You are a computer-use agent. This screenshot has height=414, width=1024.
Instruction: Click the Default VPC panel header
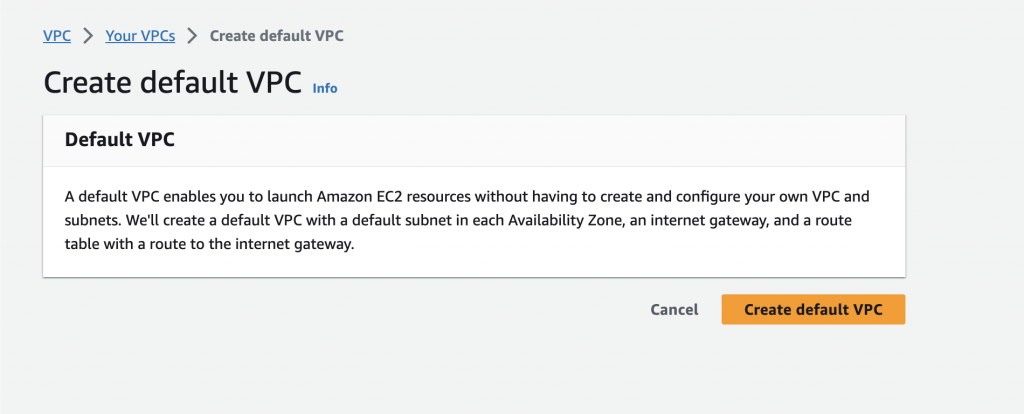(x=120, y=140)
